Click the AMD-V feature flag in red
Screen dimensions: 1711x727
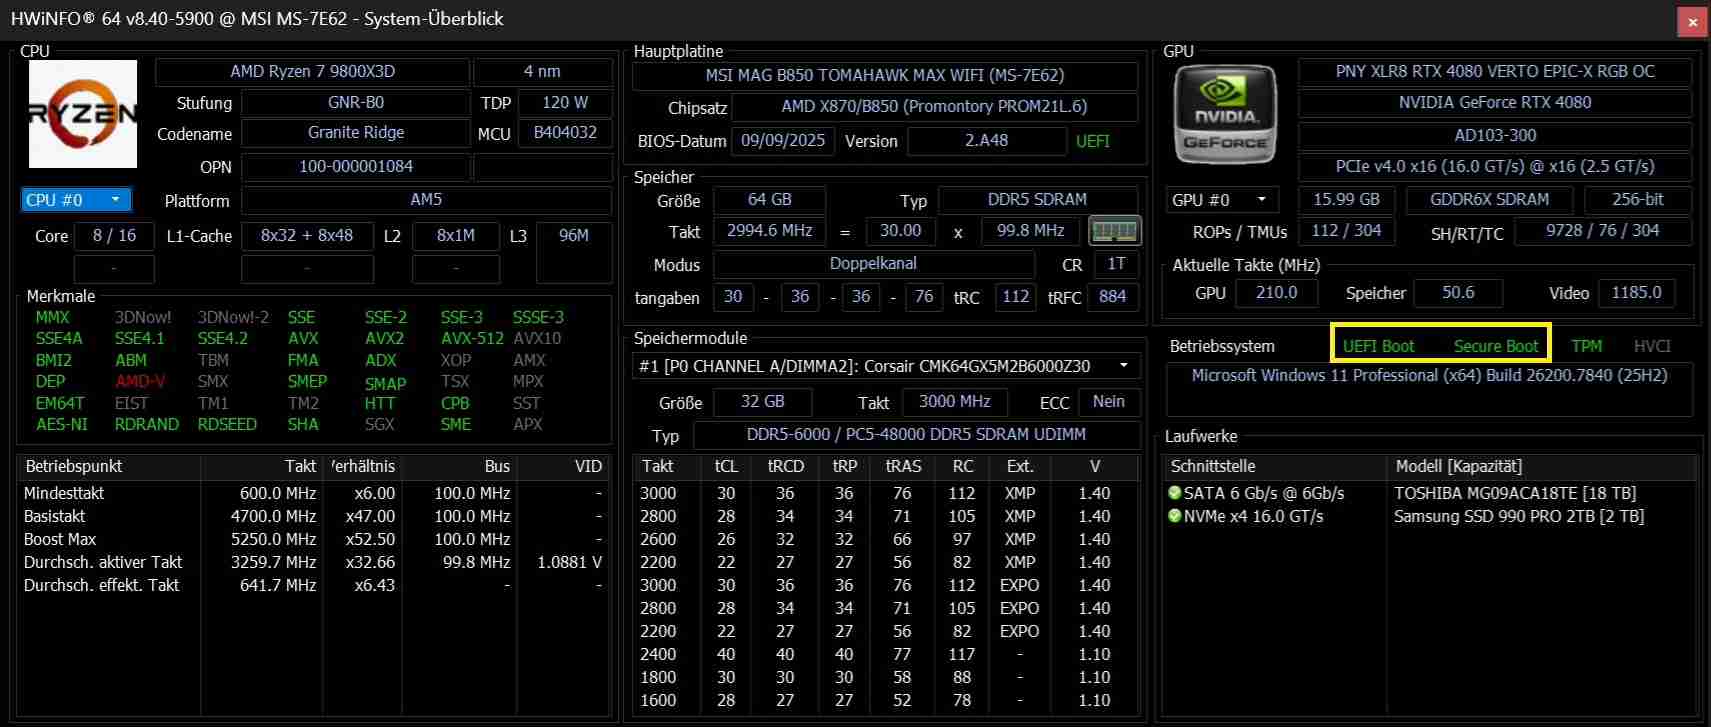[x=140, y=382]
